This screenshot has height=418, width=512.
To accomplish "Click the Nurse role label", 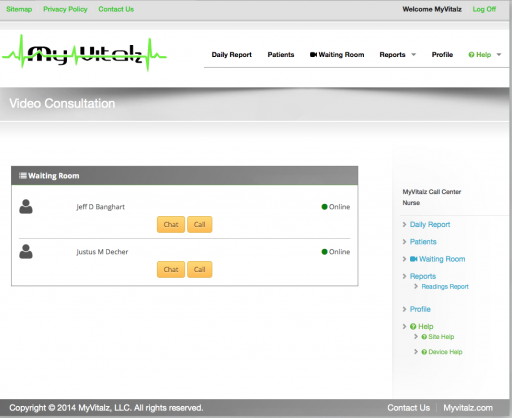I will tap(411, 203).
